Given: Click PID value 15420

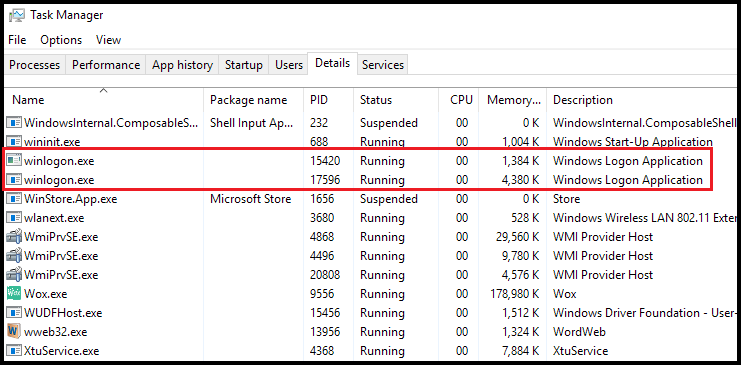Looking at the screenshot, I should pyautogui.click(x=325, y=161).
